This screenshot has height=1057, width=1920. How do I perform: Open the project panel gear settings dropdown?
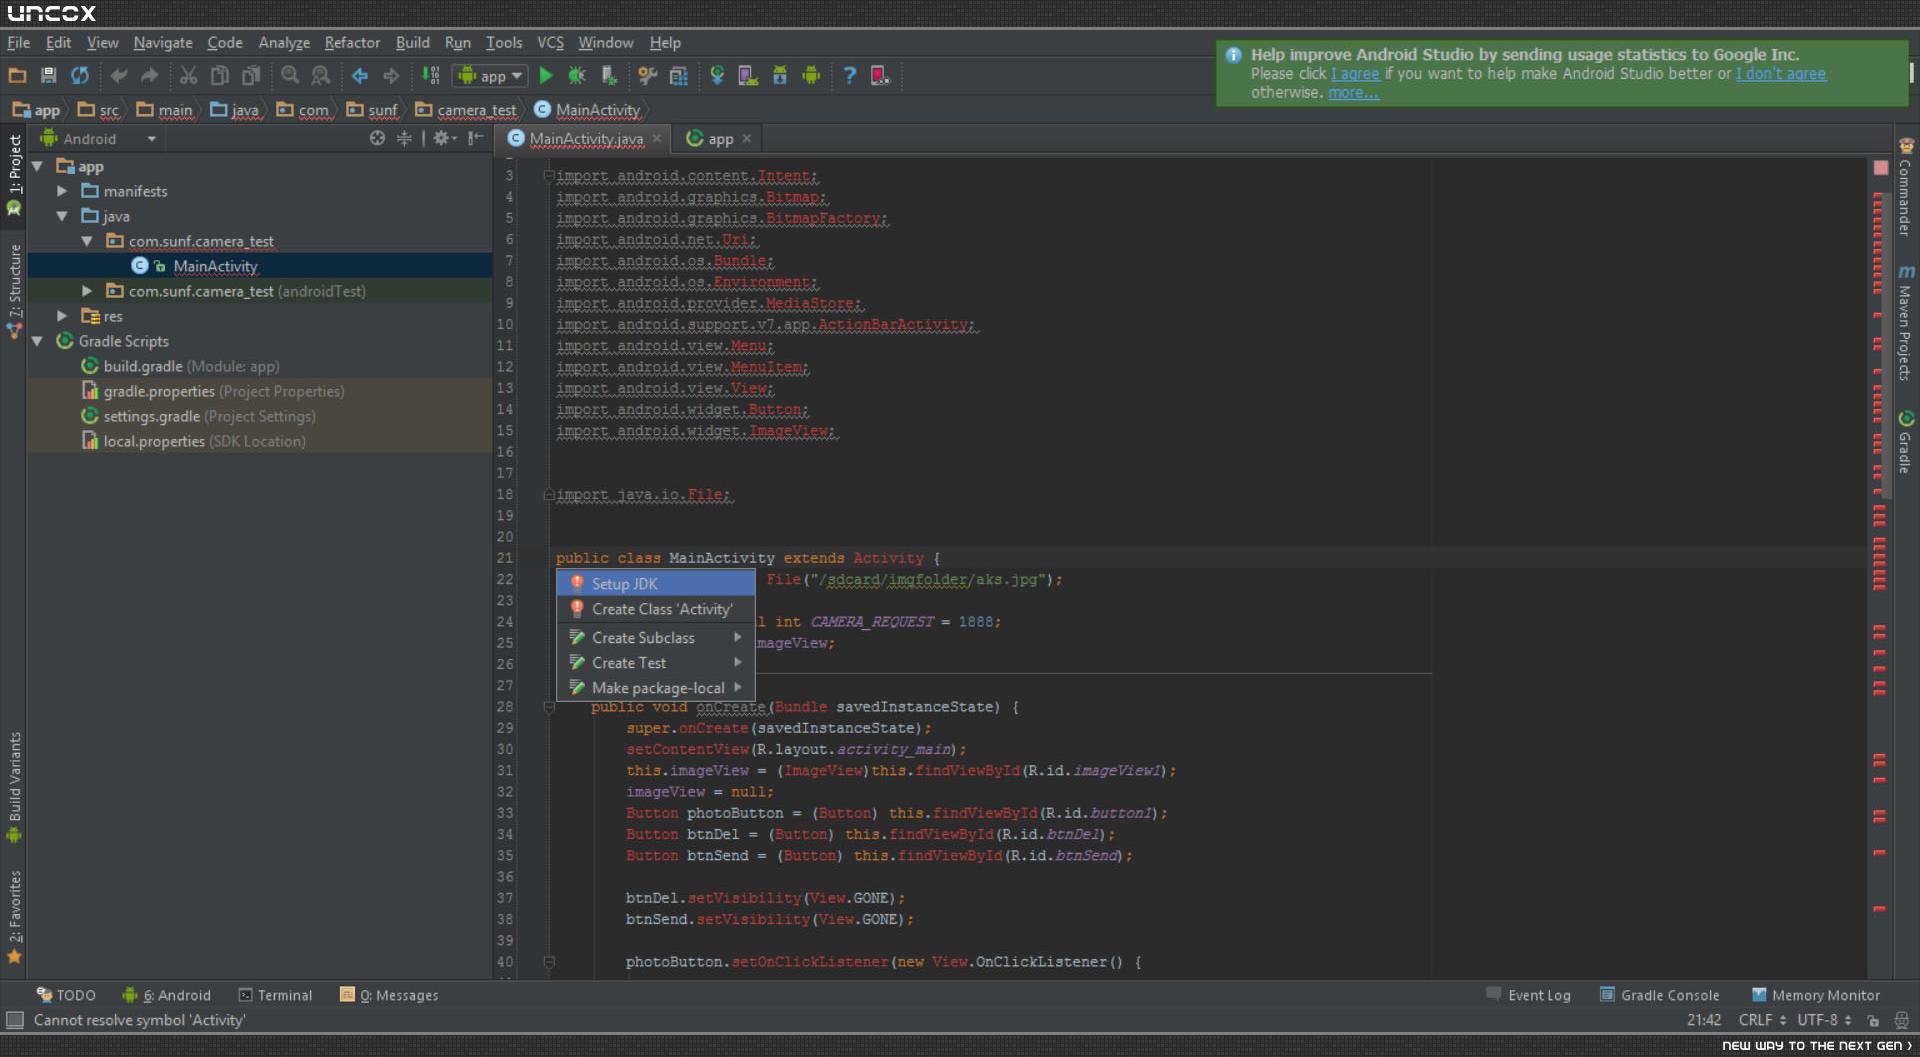tap(445, 138)
